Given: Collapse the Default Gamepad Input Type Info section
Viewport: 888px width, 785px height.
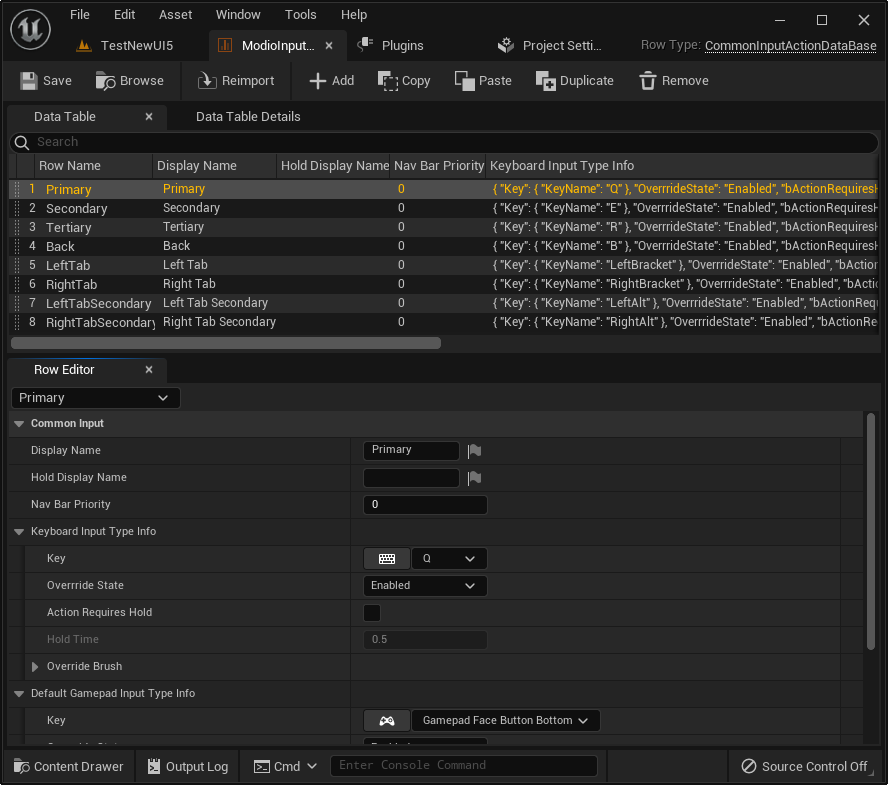Looking at the screenshot, I should point(19,694).
